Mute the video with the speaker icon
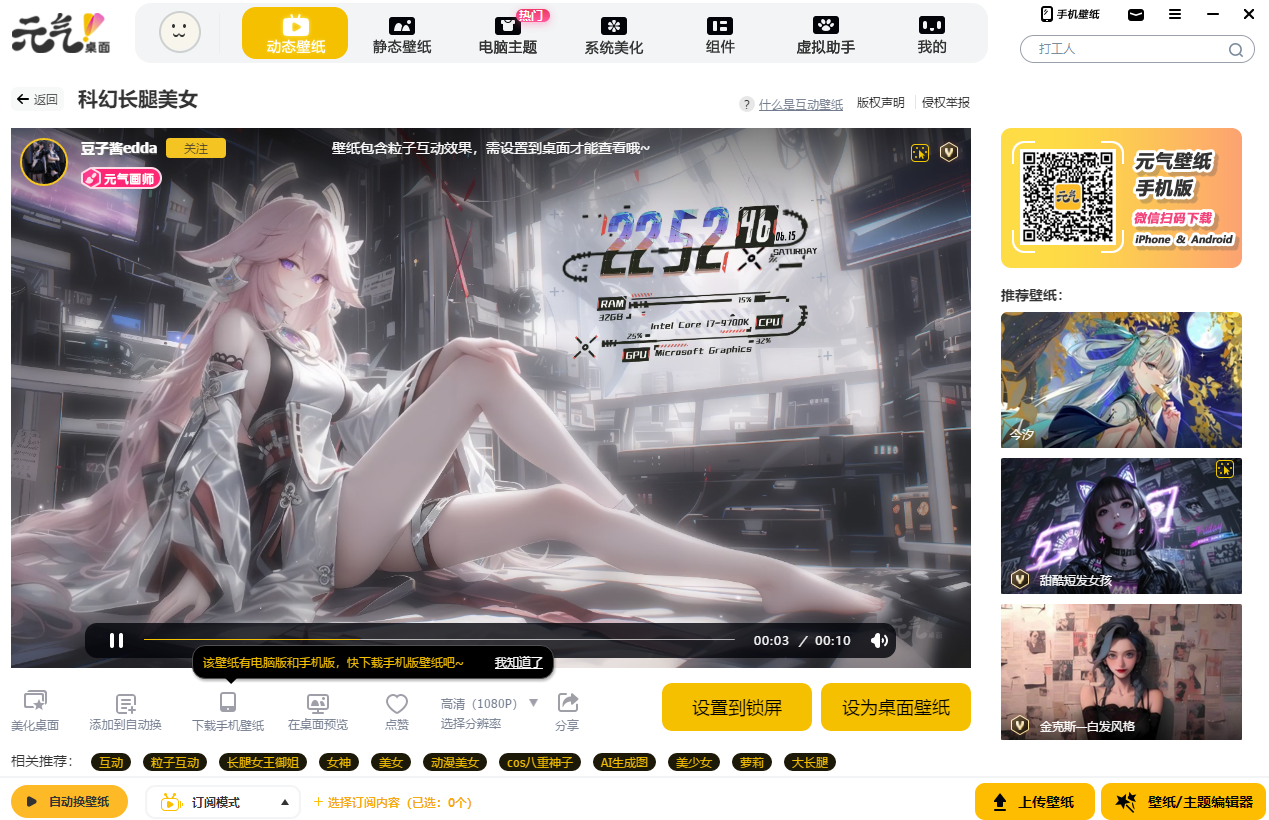The width and height of the screenshot is (1269, 820). [x=879, y=641]
